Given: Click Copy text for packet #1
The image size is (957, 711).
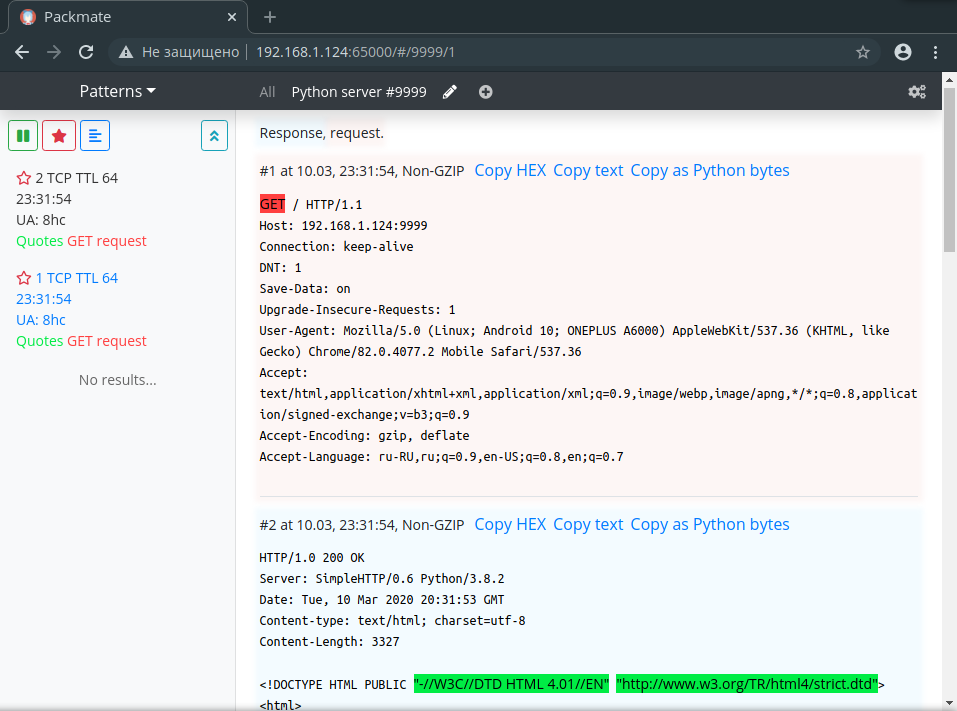Looking at the screenshot, I should (x=588, y=170).
